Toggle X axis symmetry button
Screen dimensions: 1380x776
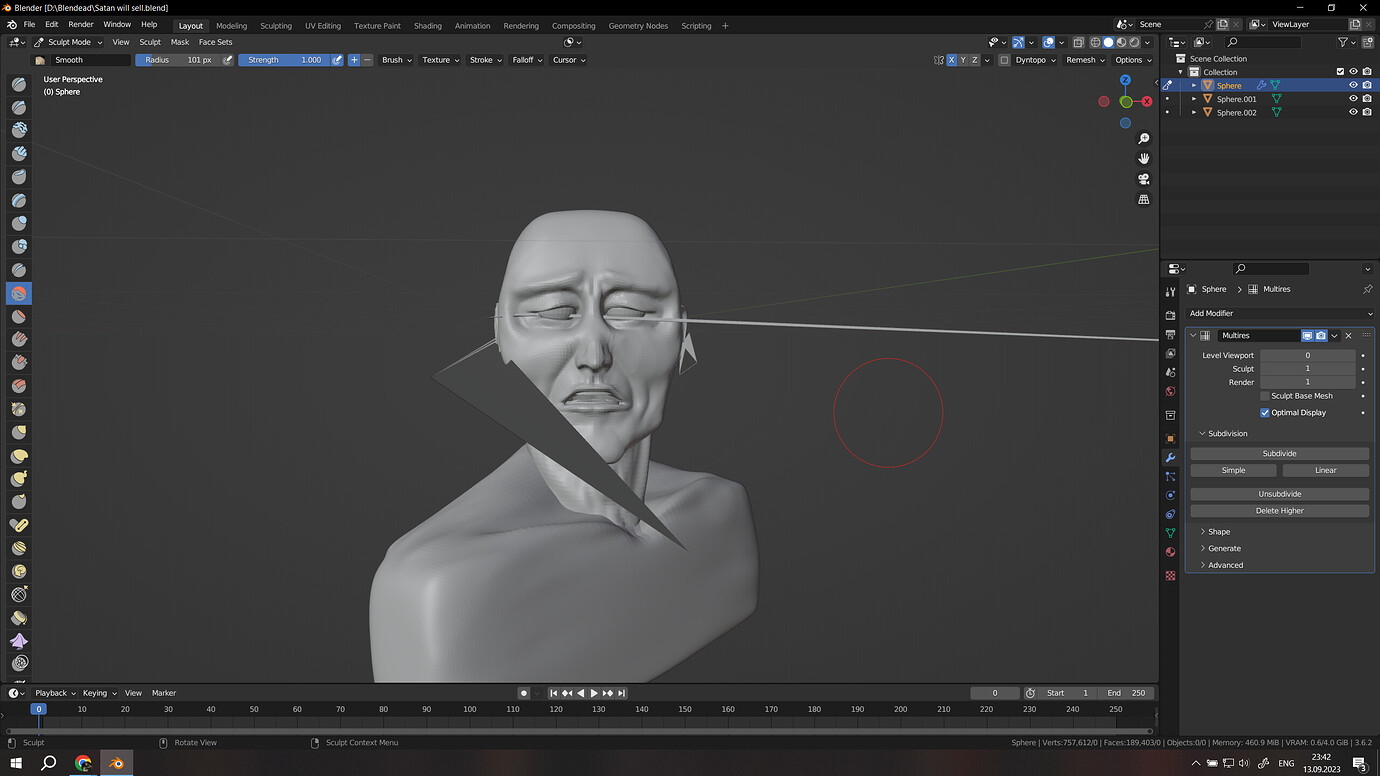click(x=951, y=60)
